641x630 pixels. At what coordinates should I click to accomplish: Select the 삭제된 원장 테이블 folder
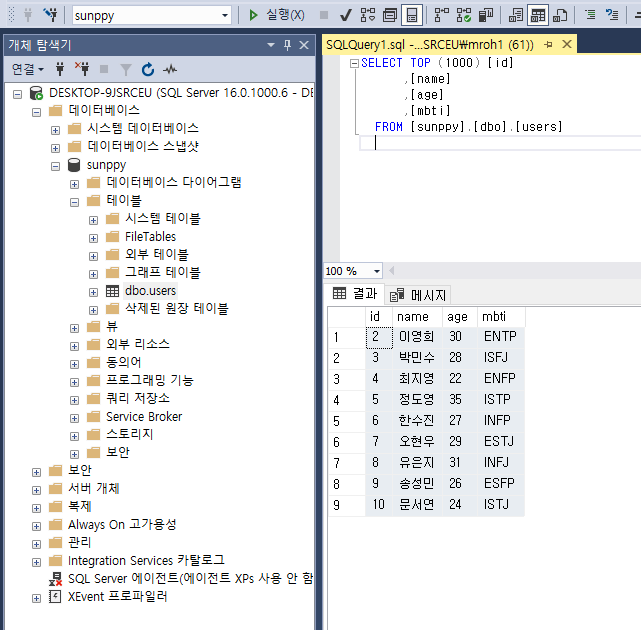click(x=177, y=309)
